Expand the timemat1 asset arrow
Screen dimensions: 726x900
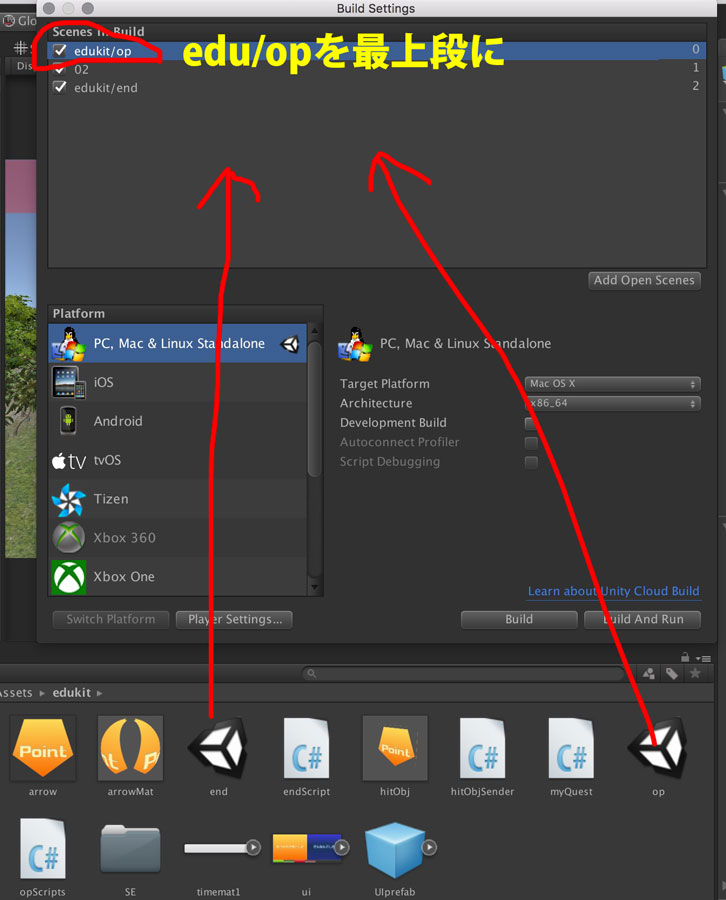point(253,847)
